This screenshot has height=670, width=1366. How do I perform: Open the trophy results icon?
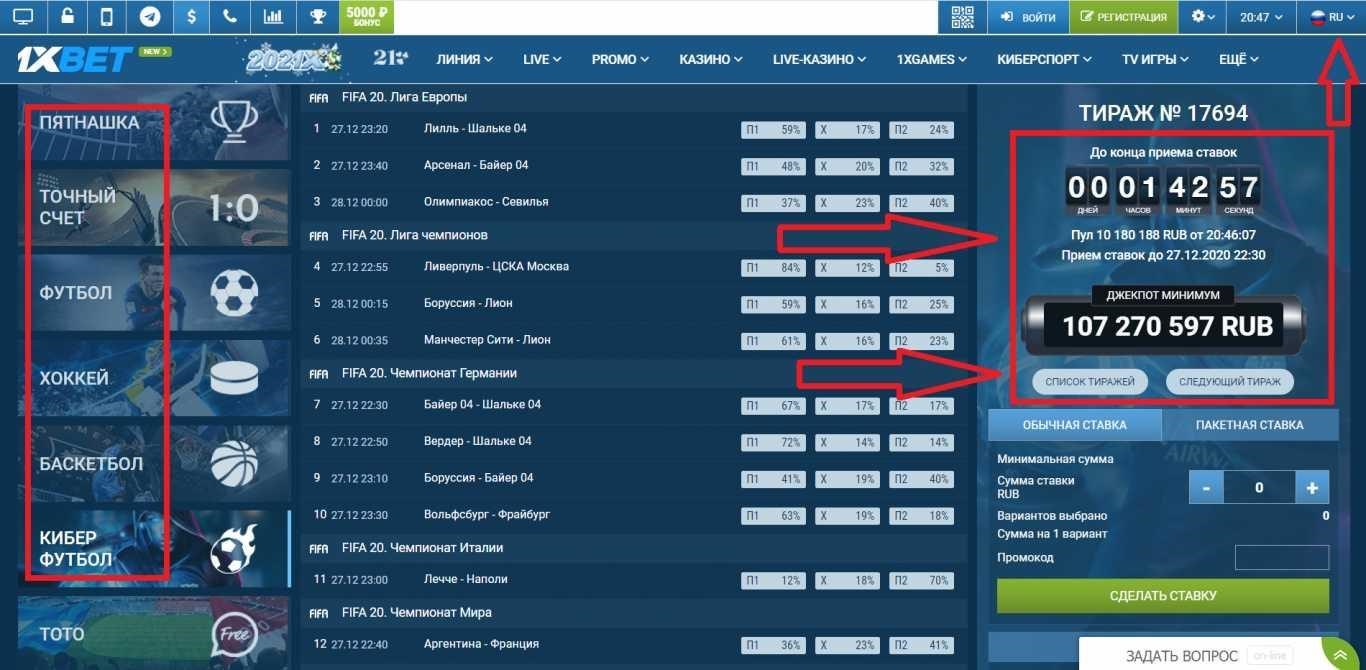click(x=317, y=17)
